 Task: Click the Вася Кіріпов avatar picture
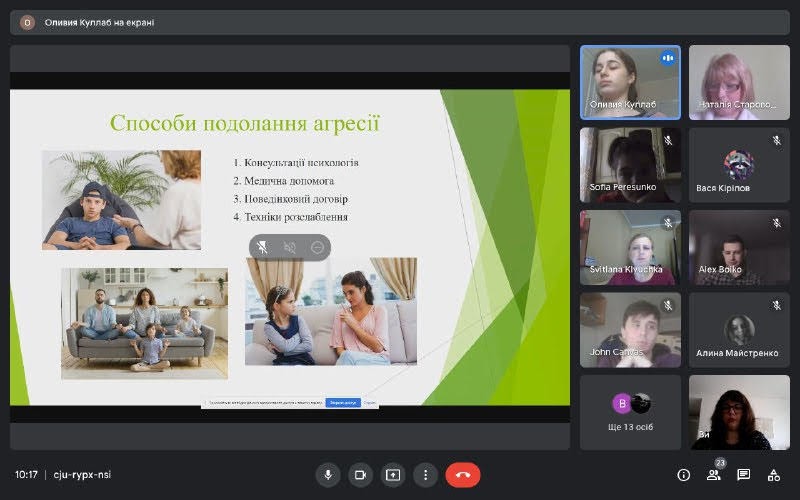click(738, 164)
